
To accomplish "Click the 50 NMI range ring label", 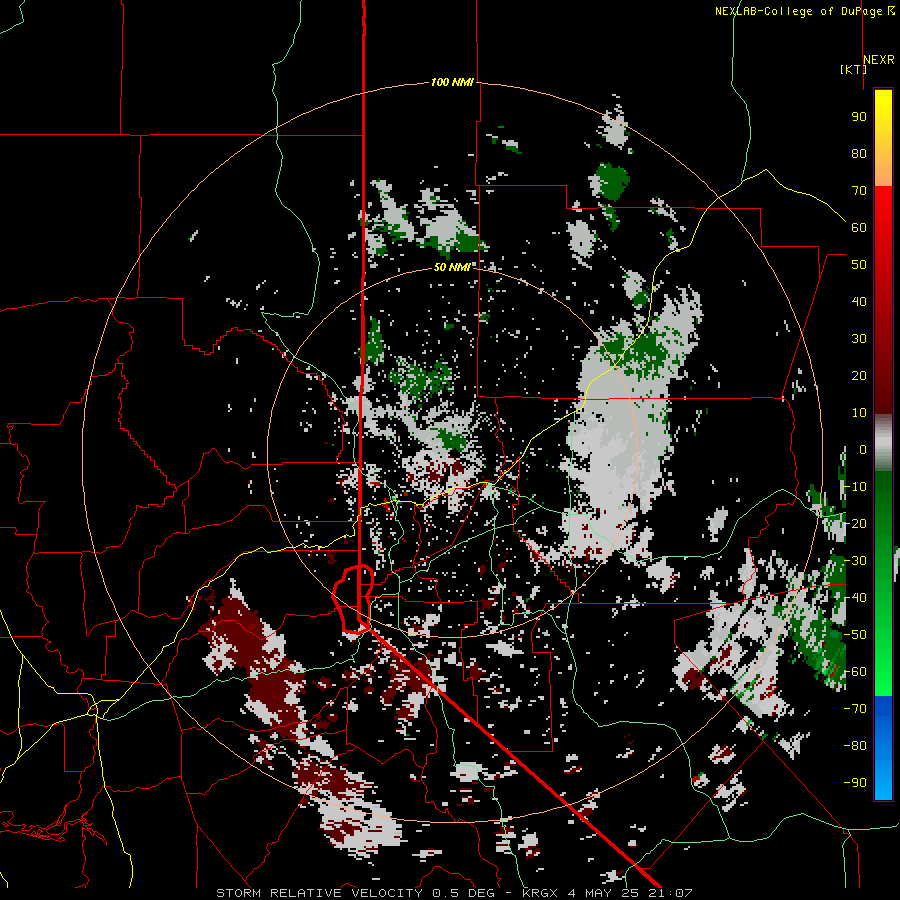I will click(x=452, y=267).
